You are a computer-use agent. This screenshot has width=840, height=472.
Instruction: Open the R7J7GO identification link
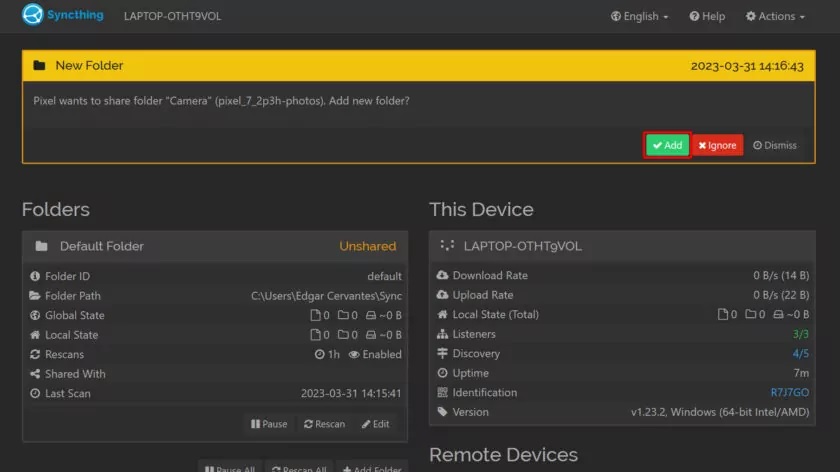click(790, 392)
